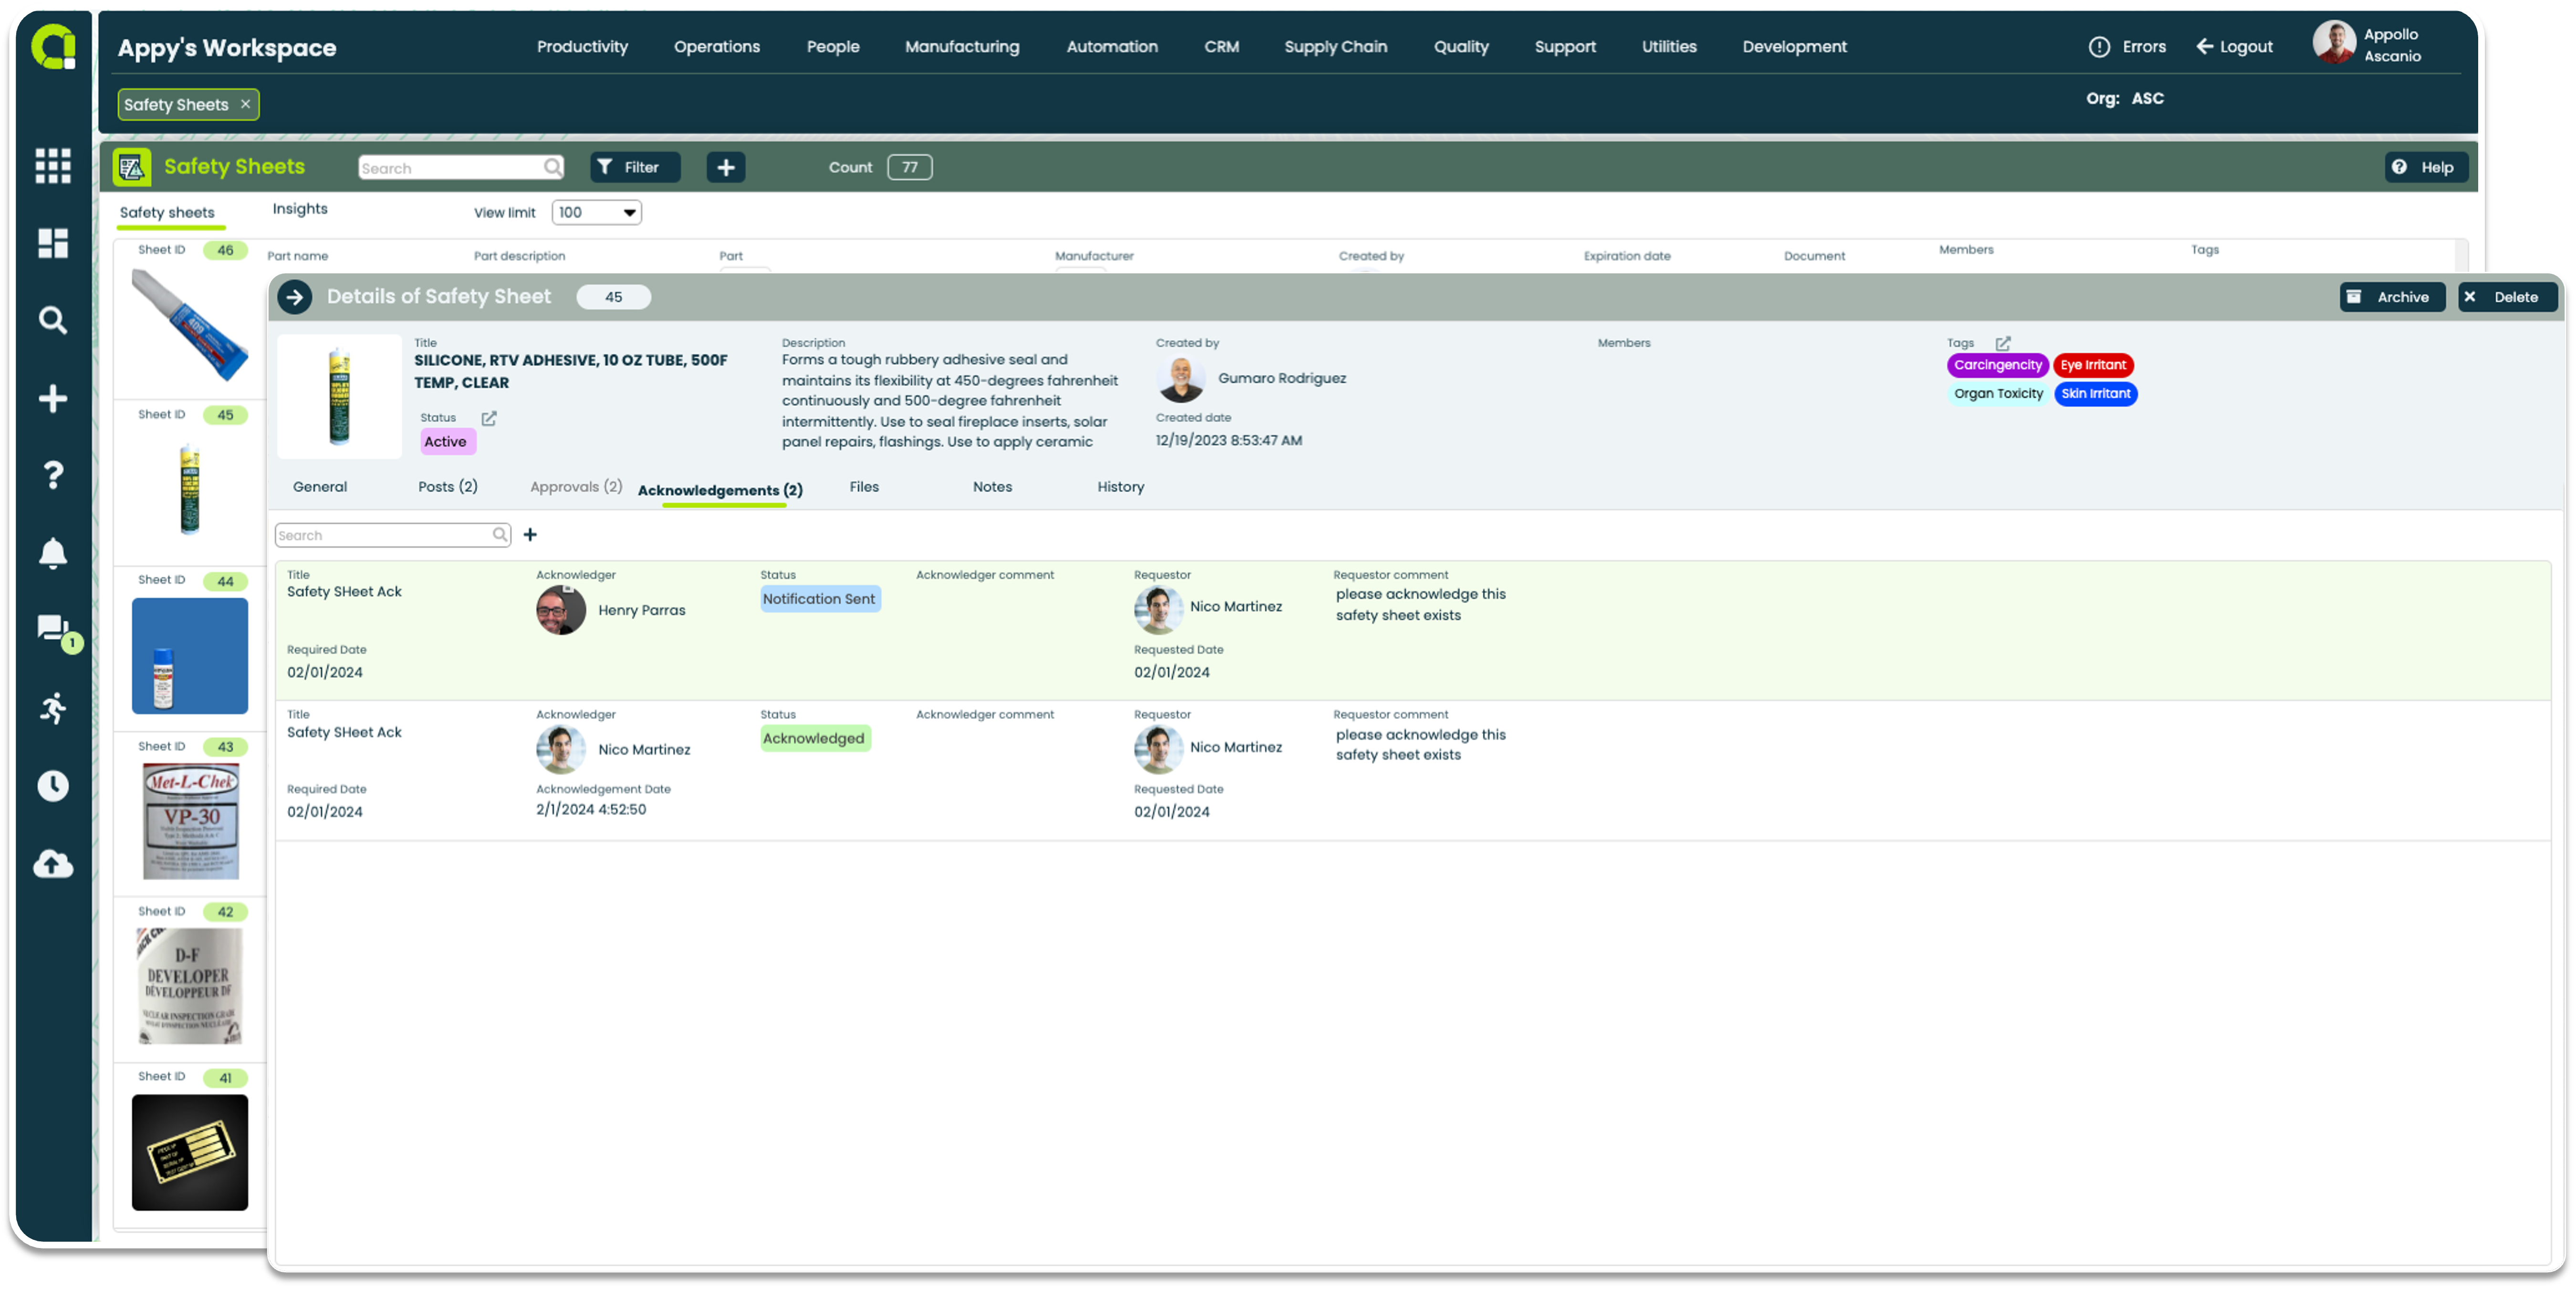Open the apps grid in sidebar

coord(53,165)
